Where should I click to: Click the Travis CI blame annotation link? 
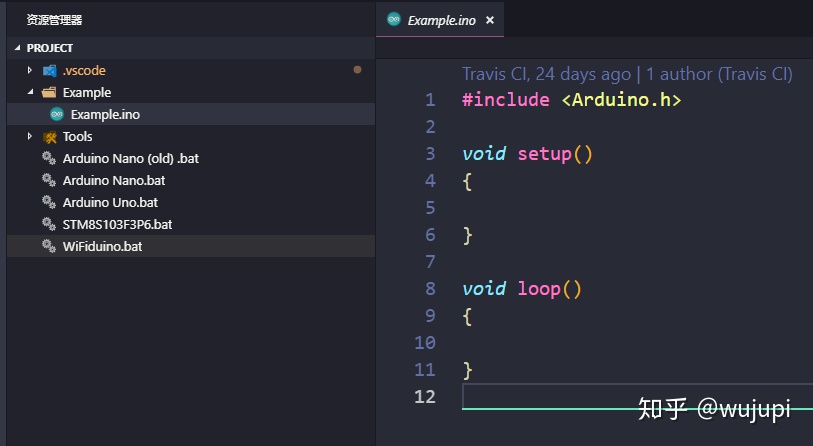[627, 74]
